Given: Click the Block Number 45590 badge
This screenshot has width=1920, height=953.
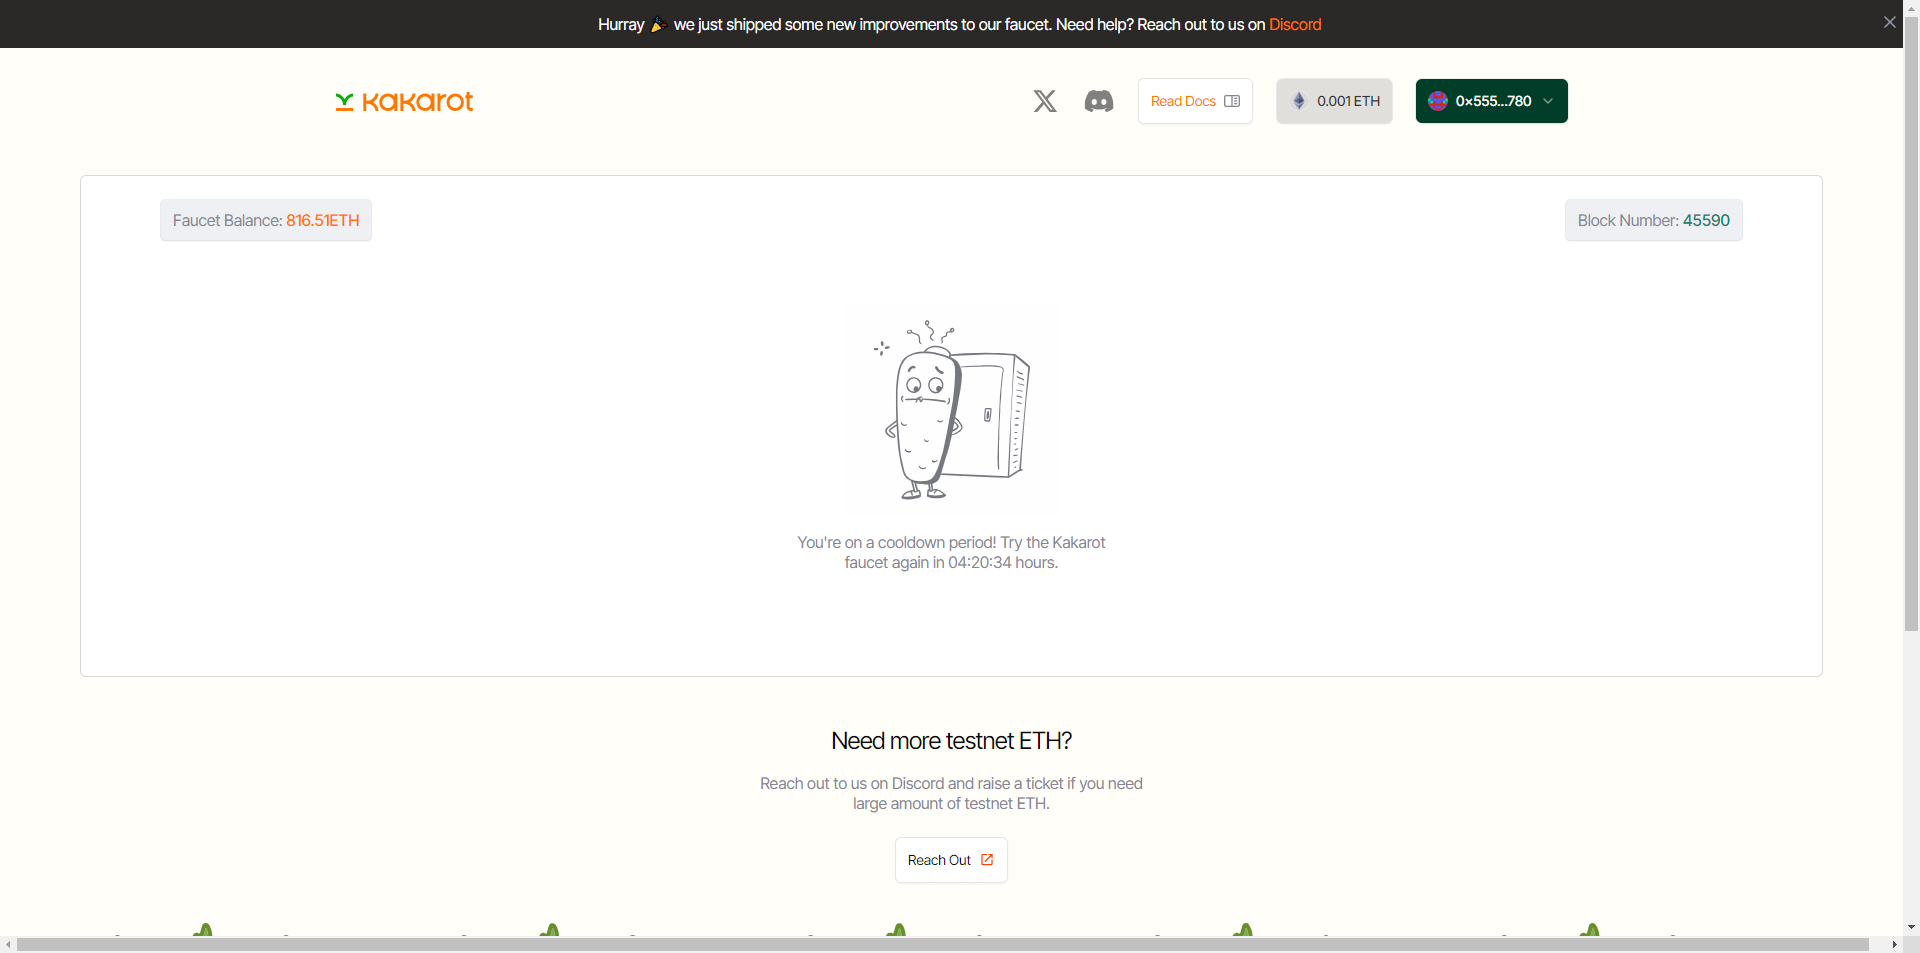Looking at the screenshot, I should pos(1653,220).
